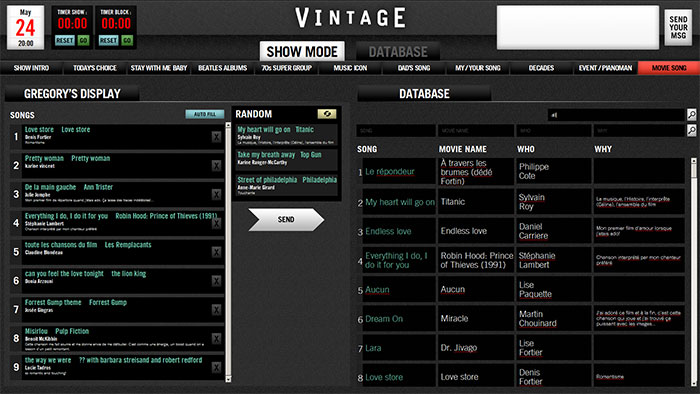Viewport: 700px width, 394px height.
Task: Click database song Aucun
Action: (377, 290)
